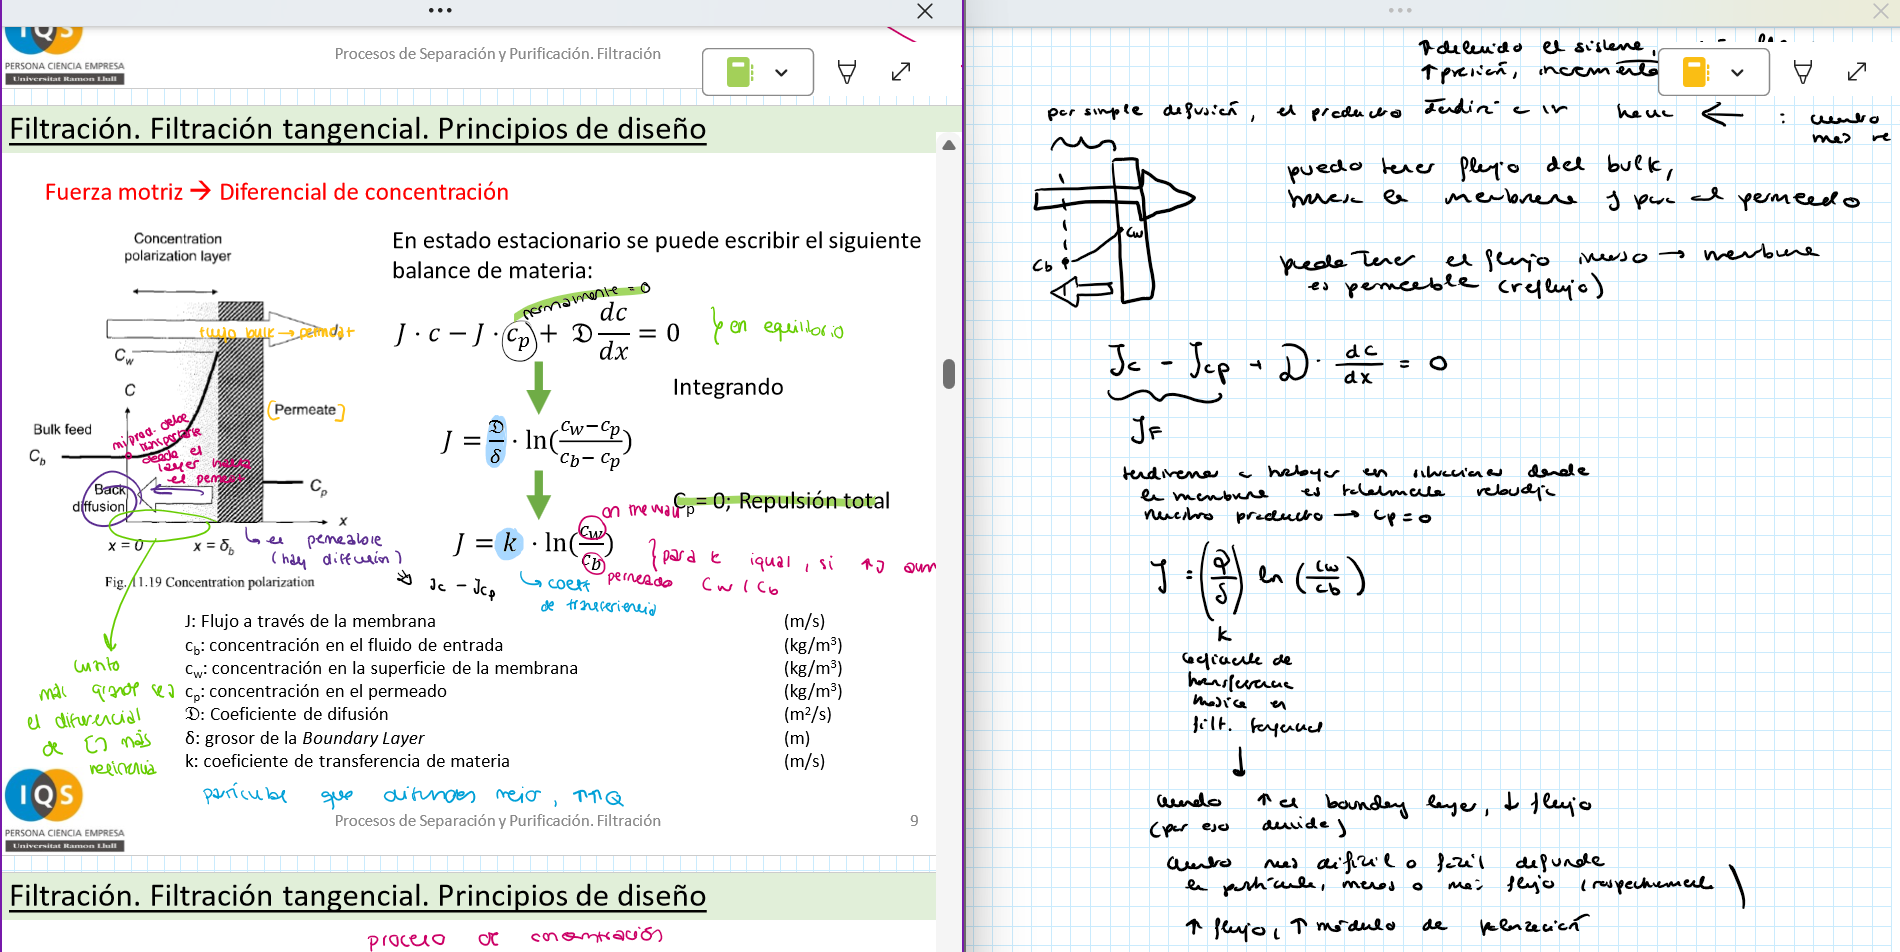This screenshot has width=1900, height=952.
Task: Click the left pane vertical scrollbar thumb
Action: tap(949, 373)
